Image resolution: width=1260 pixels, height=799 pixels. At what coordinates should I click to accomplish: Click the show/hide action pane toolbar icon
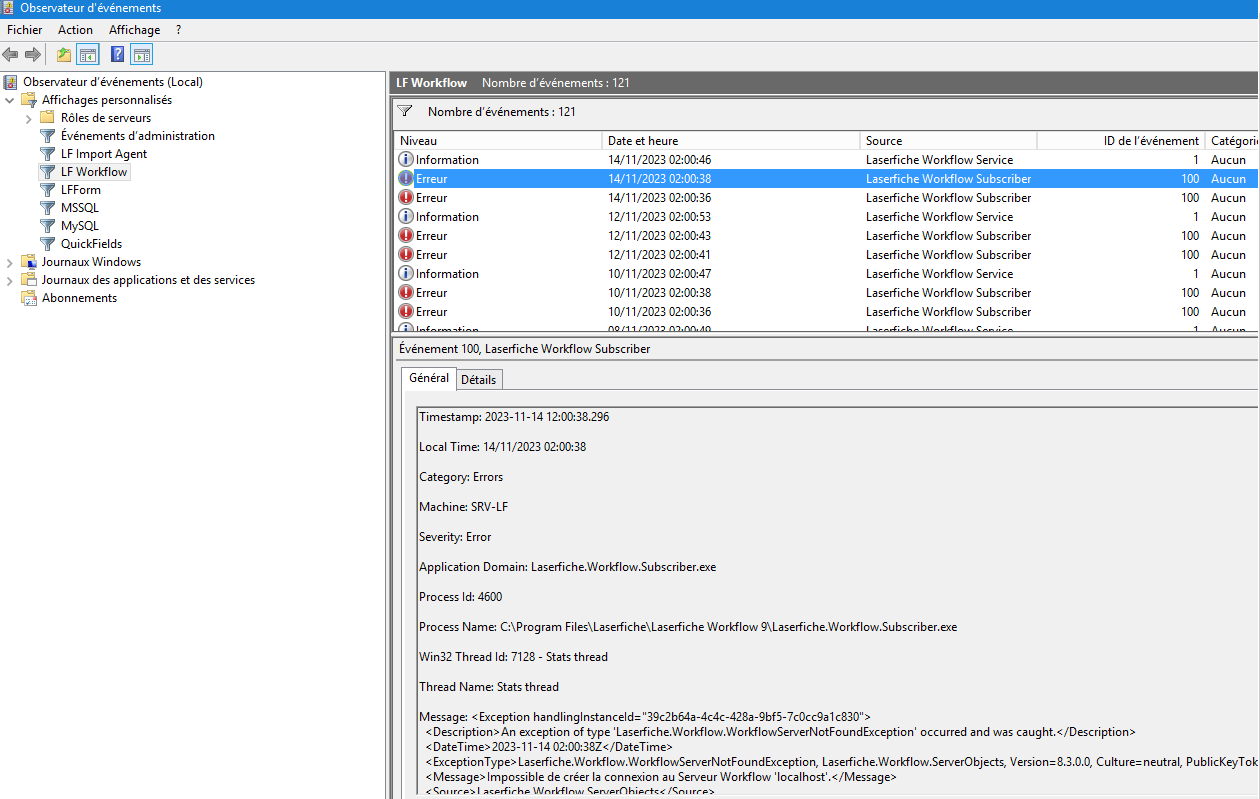tap(142, 55)
